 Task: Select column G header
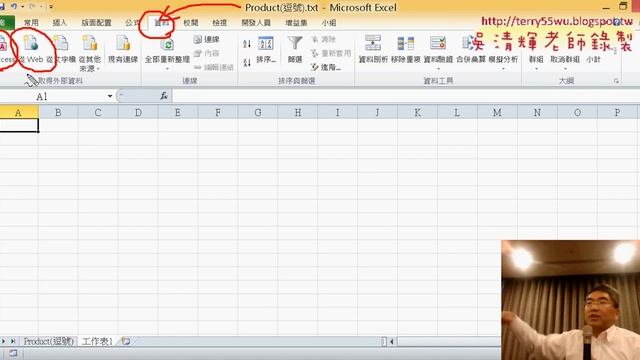pos(258,112)
